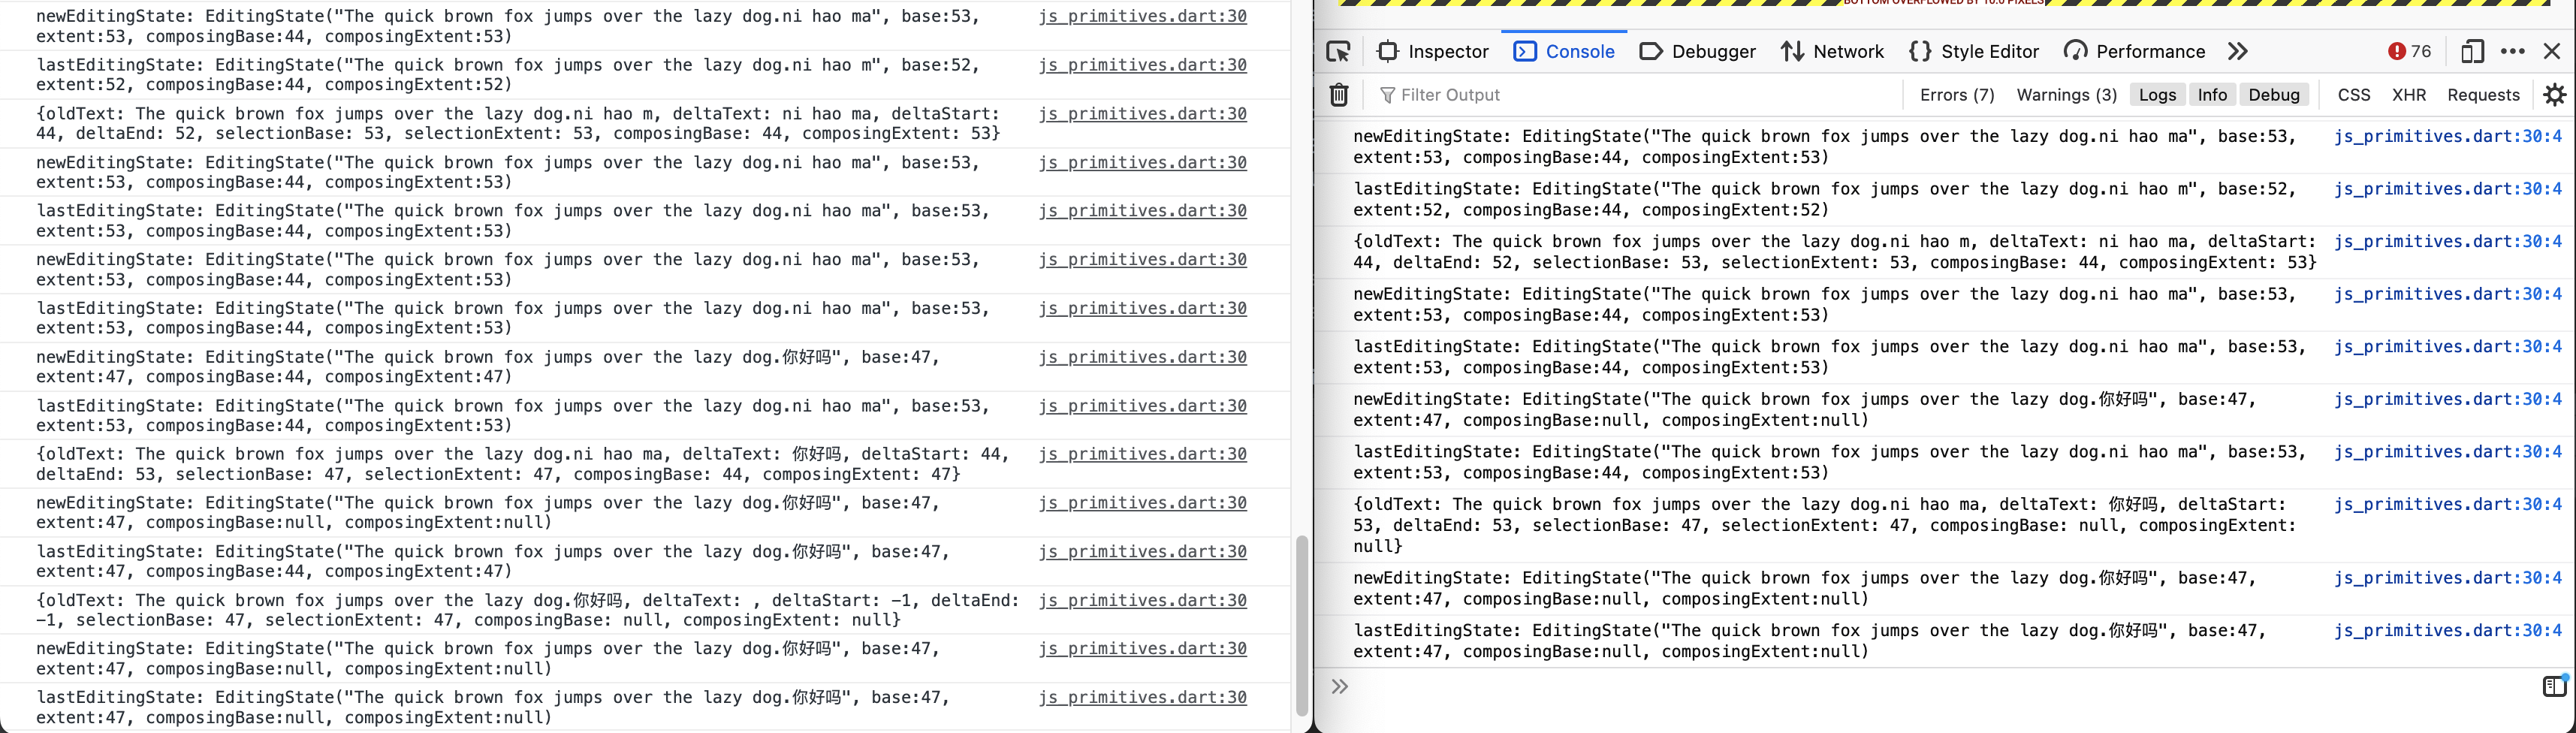Screen dimensions: 2576x733
Task: Open the customize DevTools meatball menu
Action: (x=2512, y=51)
